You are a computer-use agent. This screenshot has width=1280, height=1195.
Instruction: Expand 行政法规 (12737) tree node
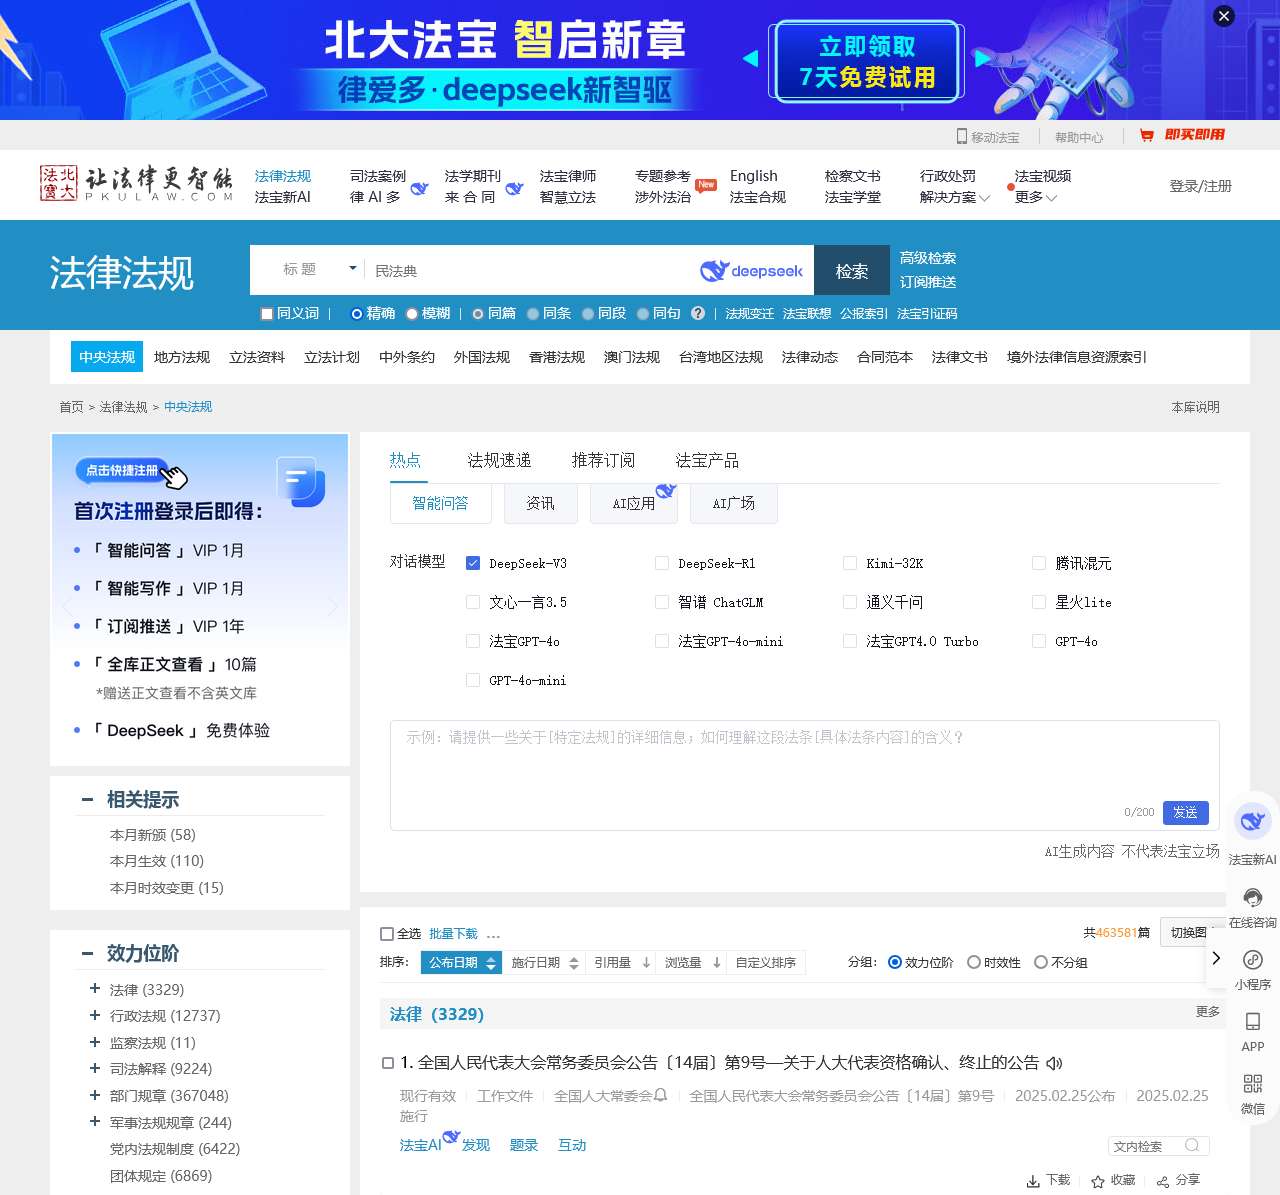point(95,1015)
